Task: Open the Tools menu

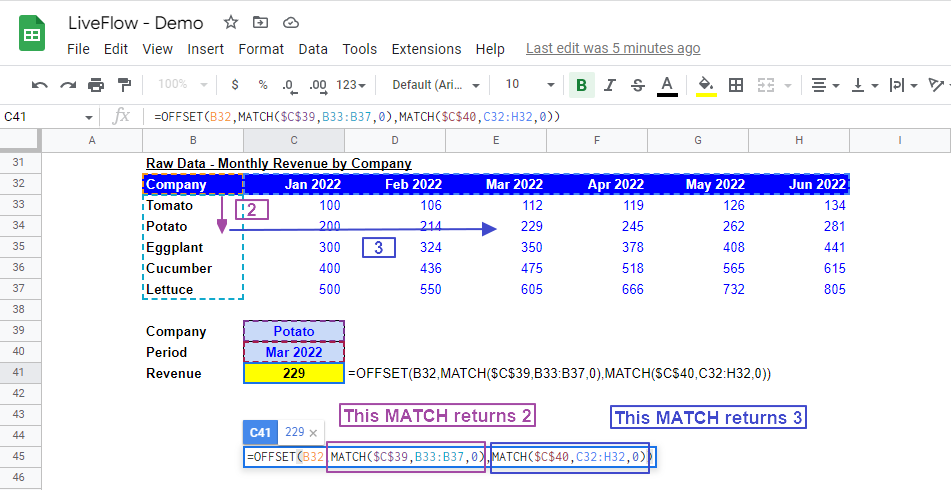Action: [360, 49]
